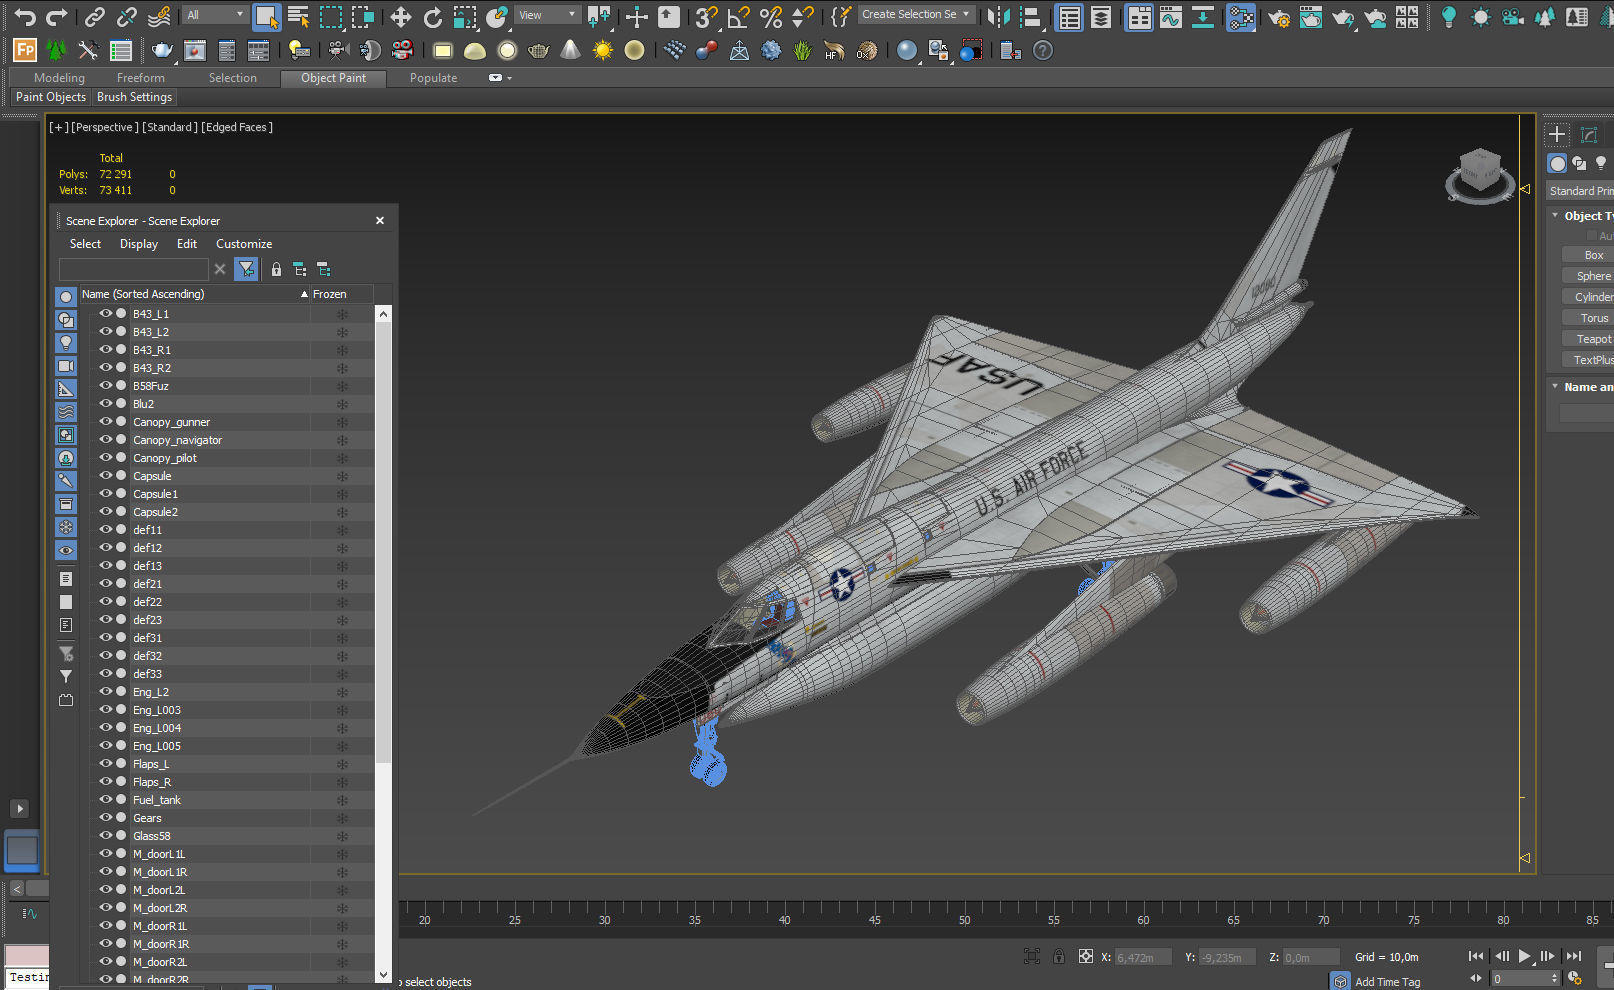
Task: Sort by the Name column header
Action: coord(194,294)
